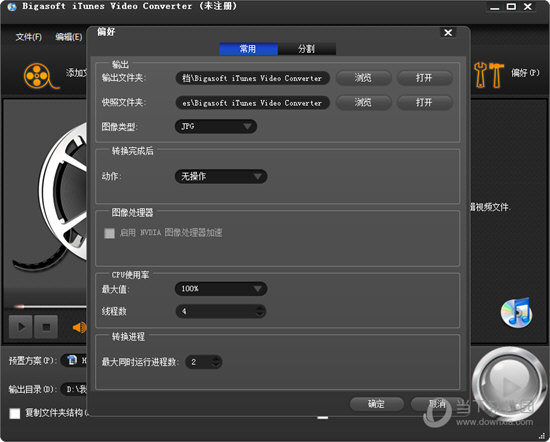This screenshot has width=550, height=442.
Task: Click 打开 for output folder
Action: click(424, 78)
